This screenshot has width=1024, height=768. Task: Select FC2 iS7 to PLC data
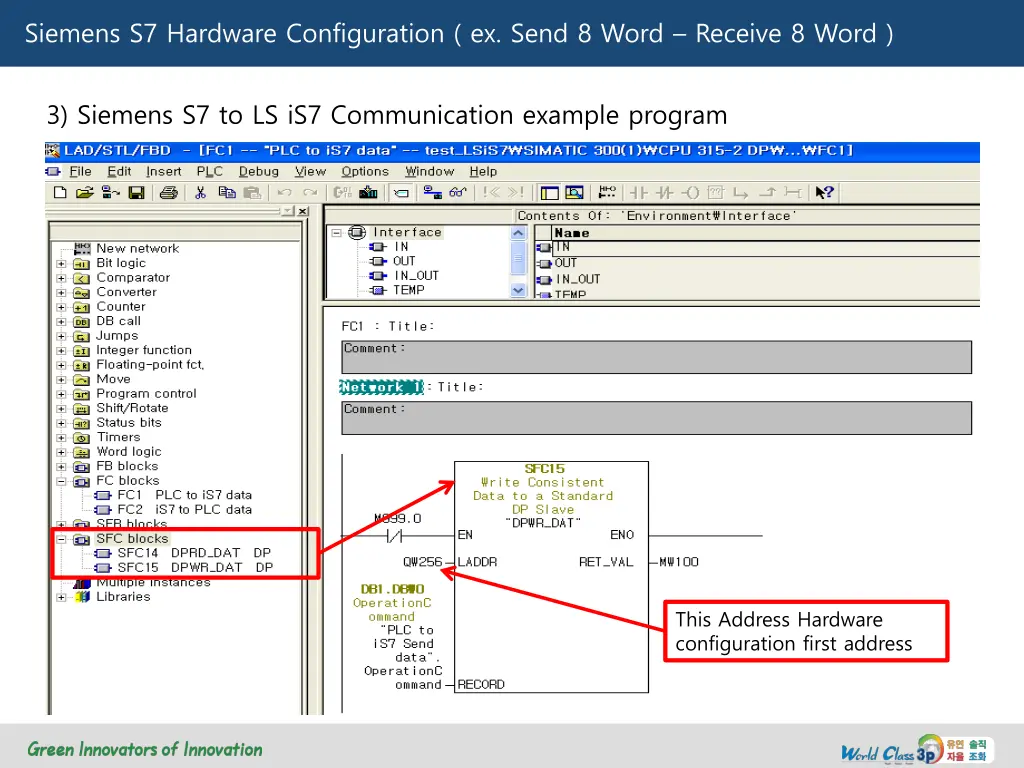(174, 509)
